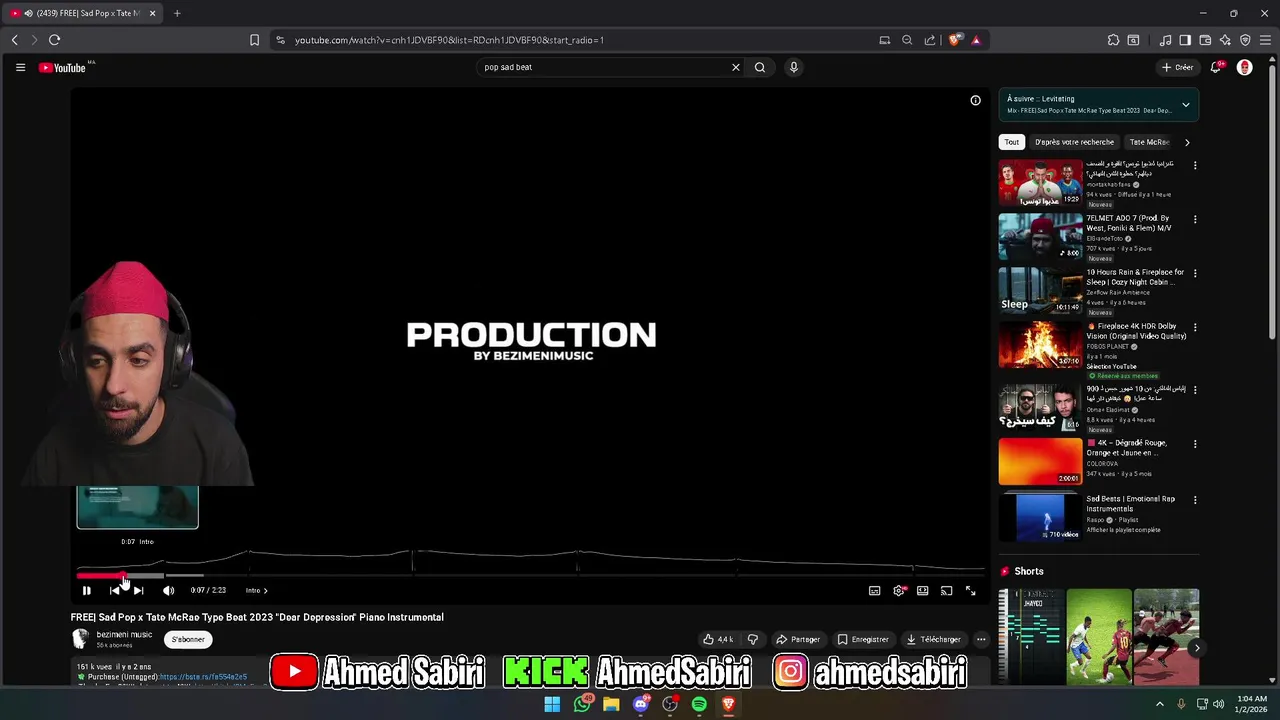
Task: Open options for 7ELMET ADO 7 video
Action: point(1194,219)
